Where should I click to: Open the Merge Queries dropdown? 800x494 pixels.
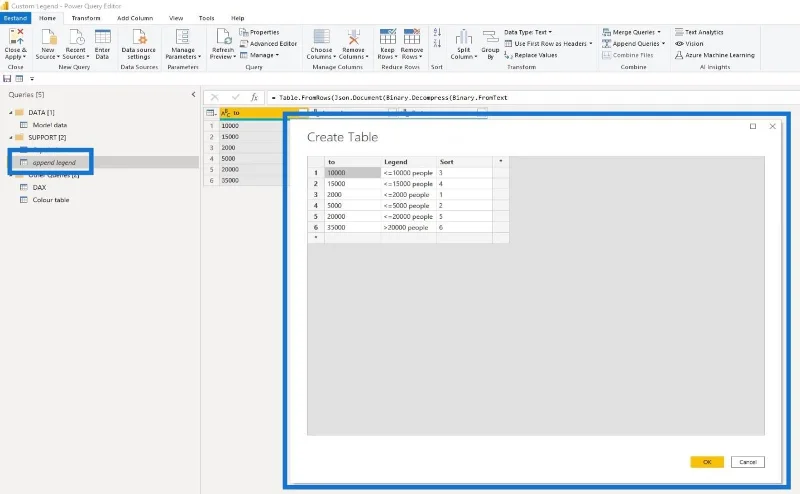pos(632,32)
